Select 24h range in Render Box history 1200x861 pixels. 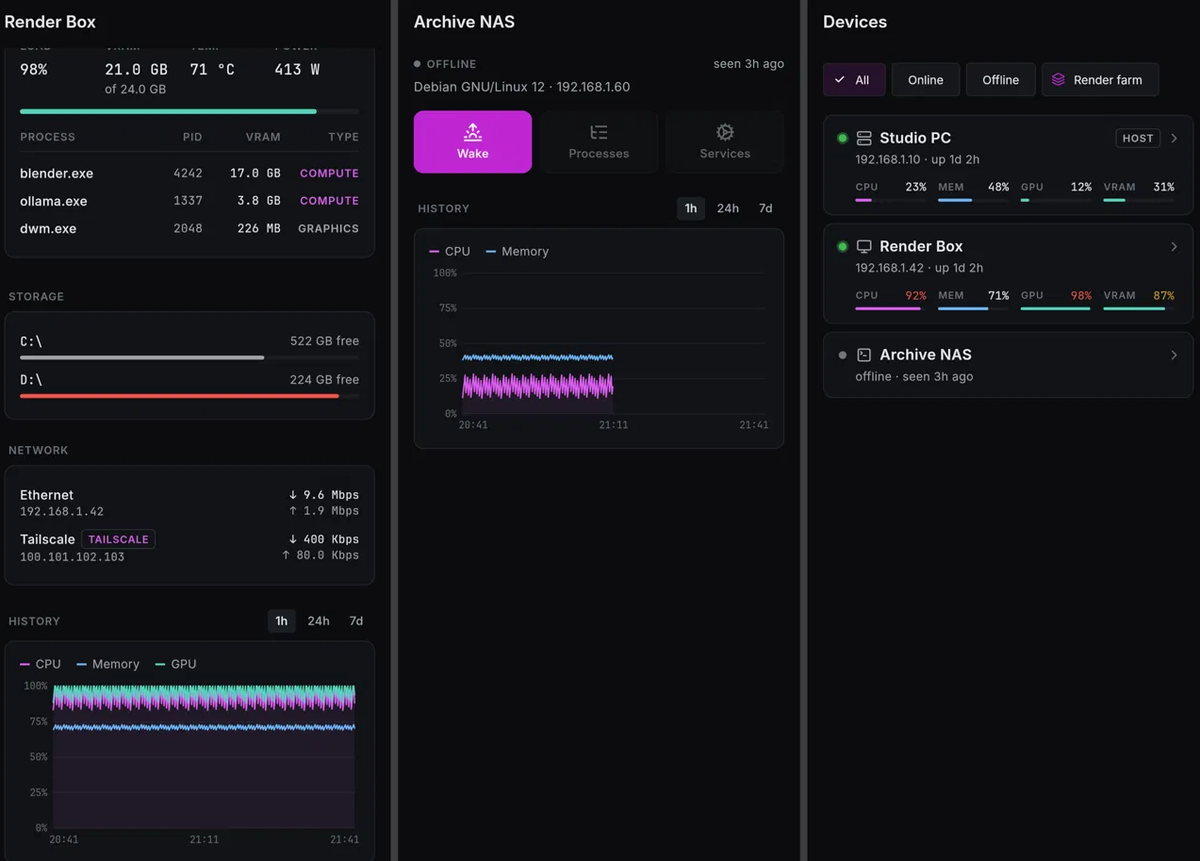click(x=318, y=621)
